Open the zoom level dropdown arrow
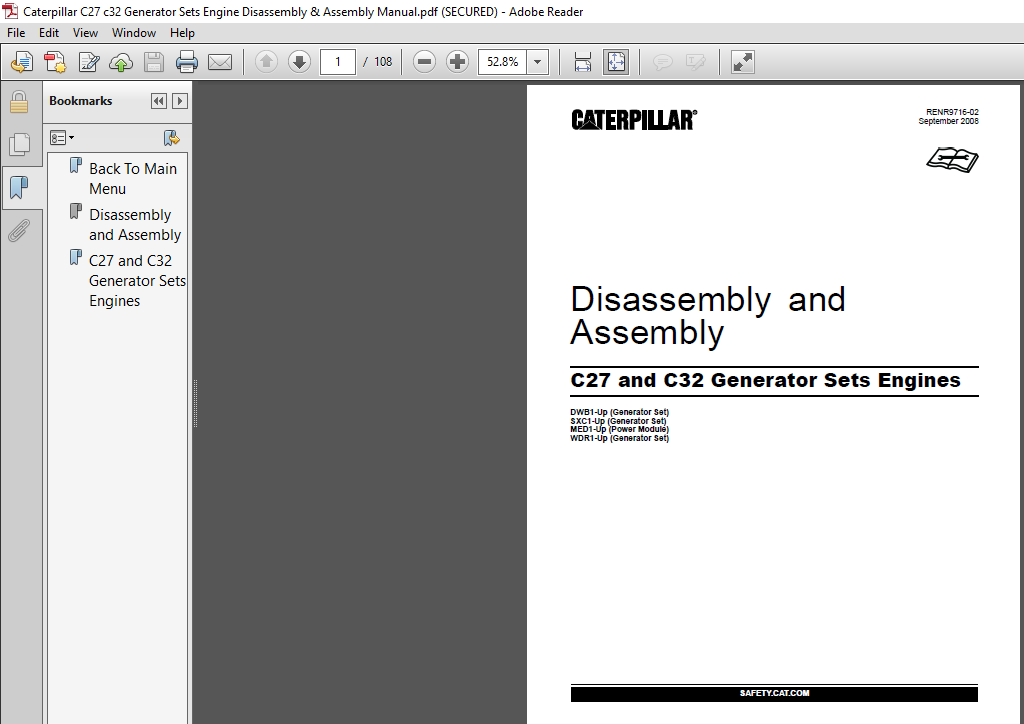Screen dimensions: 1024x724 pyautogui.click(x=537, y=62)
